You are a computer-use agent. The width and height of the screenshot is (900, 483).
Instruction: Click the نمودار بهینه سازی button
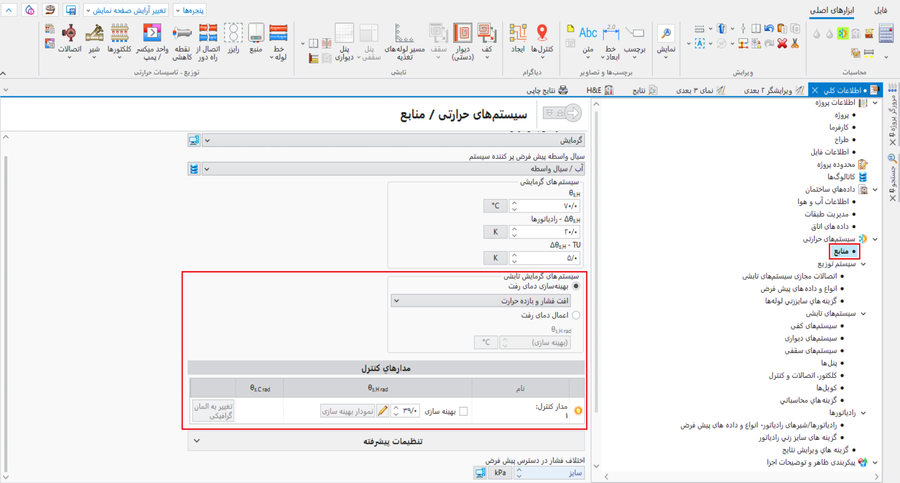point(347,411)
